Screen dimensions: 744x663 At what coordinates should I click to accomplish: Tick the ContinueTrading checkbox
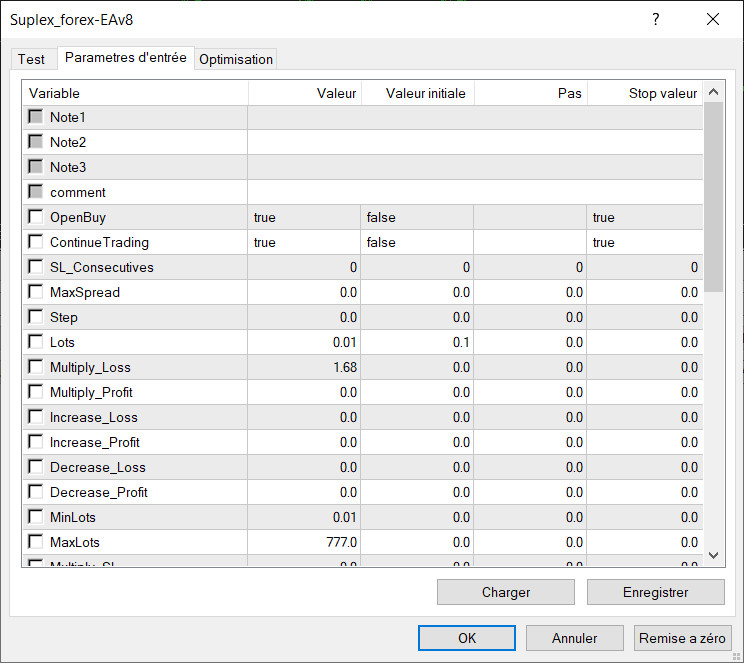point(36,242)
